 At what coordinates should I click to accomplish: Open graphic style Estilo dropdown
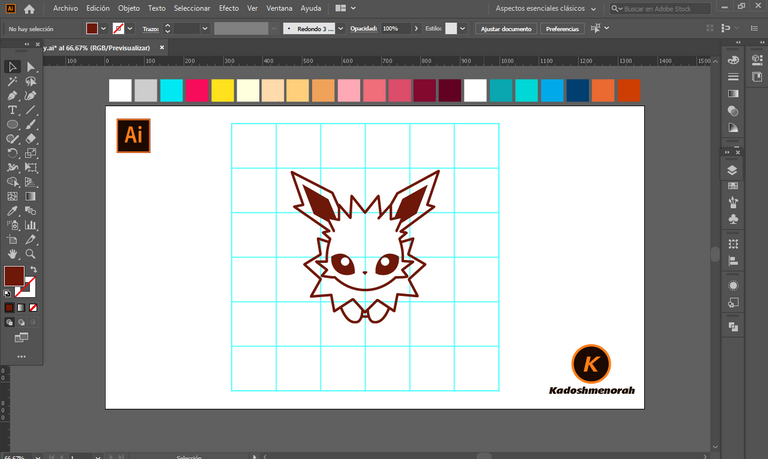pyautogui.click(x=462, y=28)
